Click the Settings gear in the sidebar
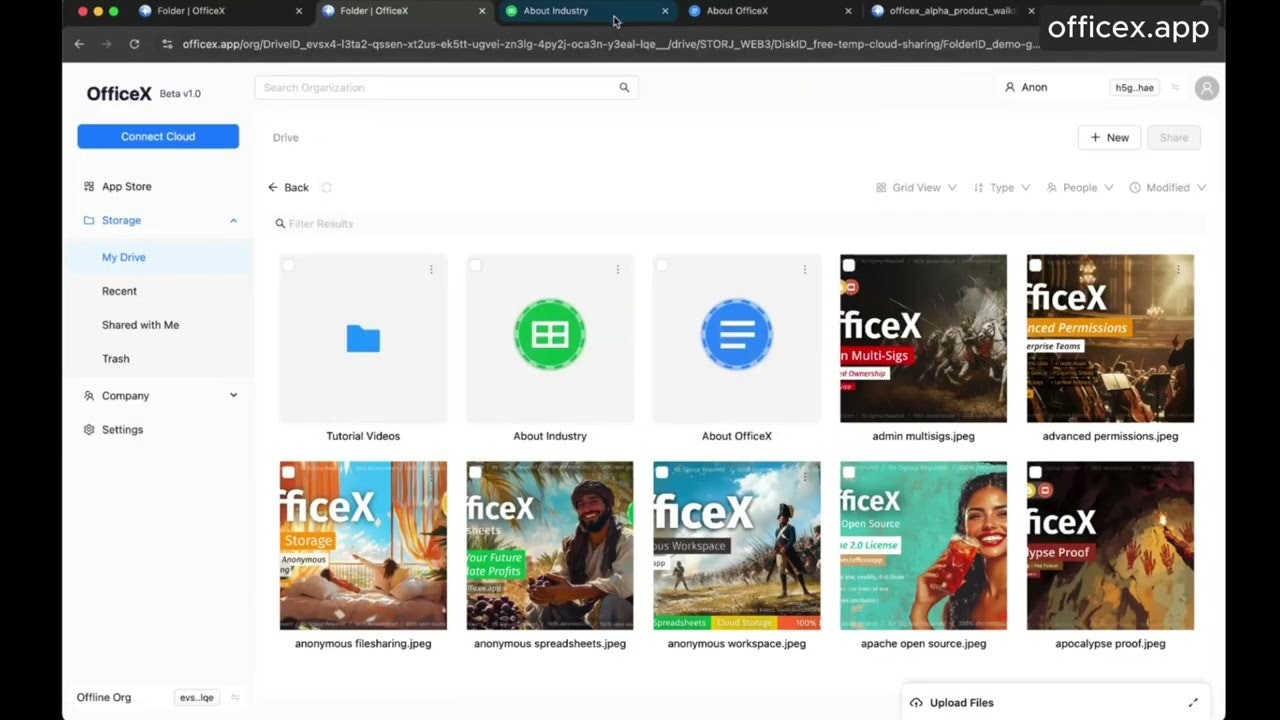Screen dimensions: 1280x720 click(122, 429)
